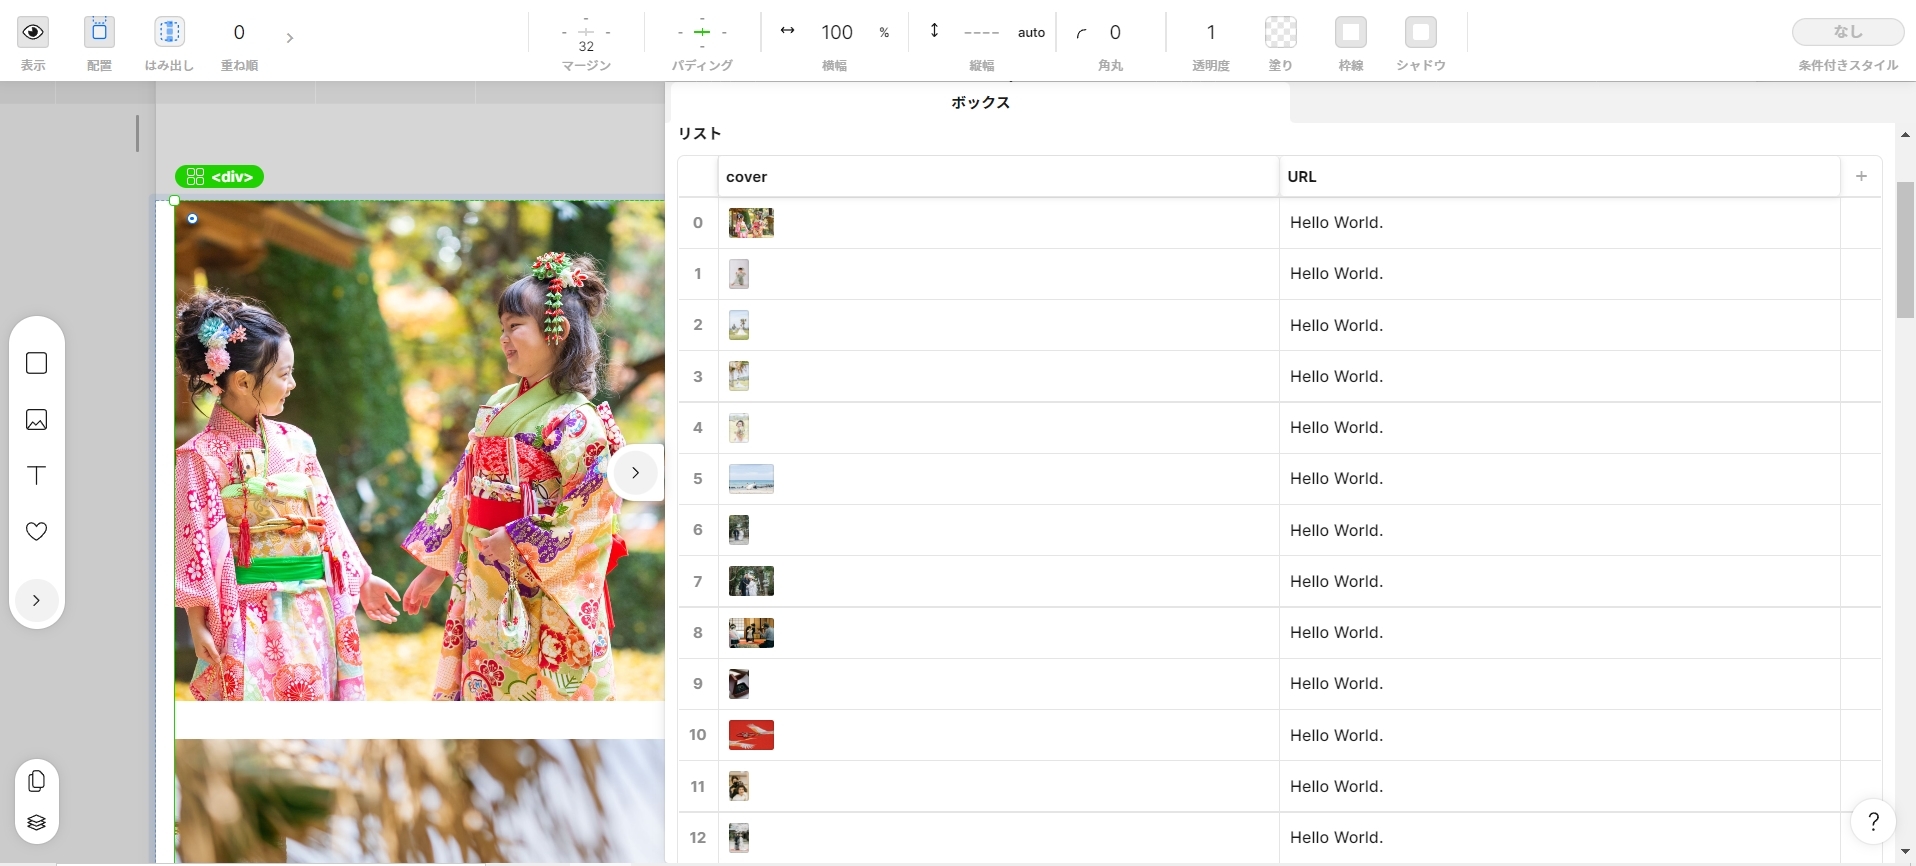Set the 重ね順 stacking order value
The height and width of the screenshot is (866, 1916).
click(239, 32)
